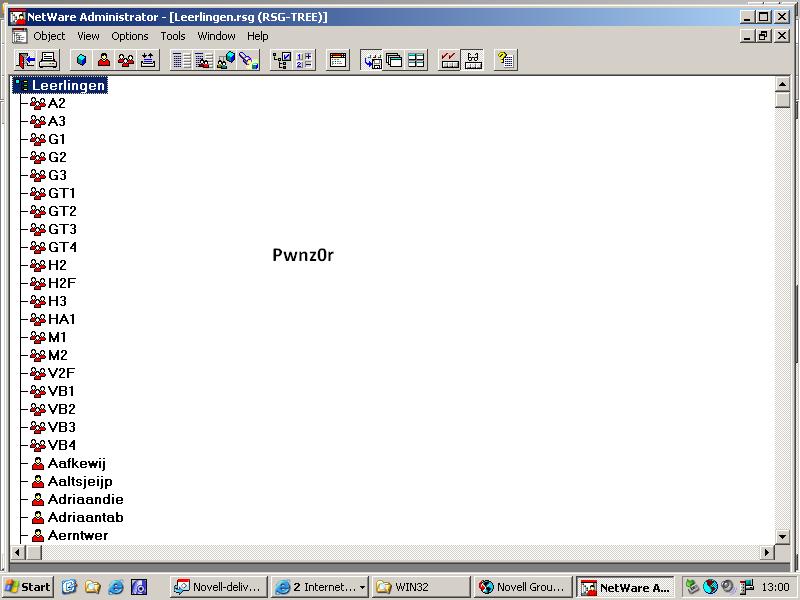This screenshot has width=800, height=600.
Task: Select the G3 group
Action: pyautogui.click(x=57, y=176)
